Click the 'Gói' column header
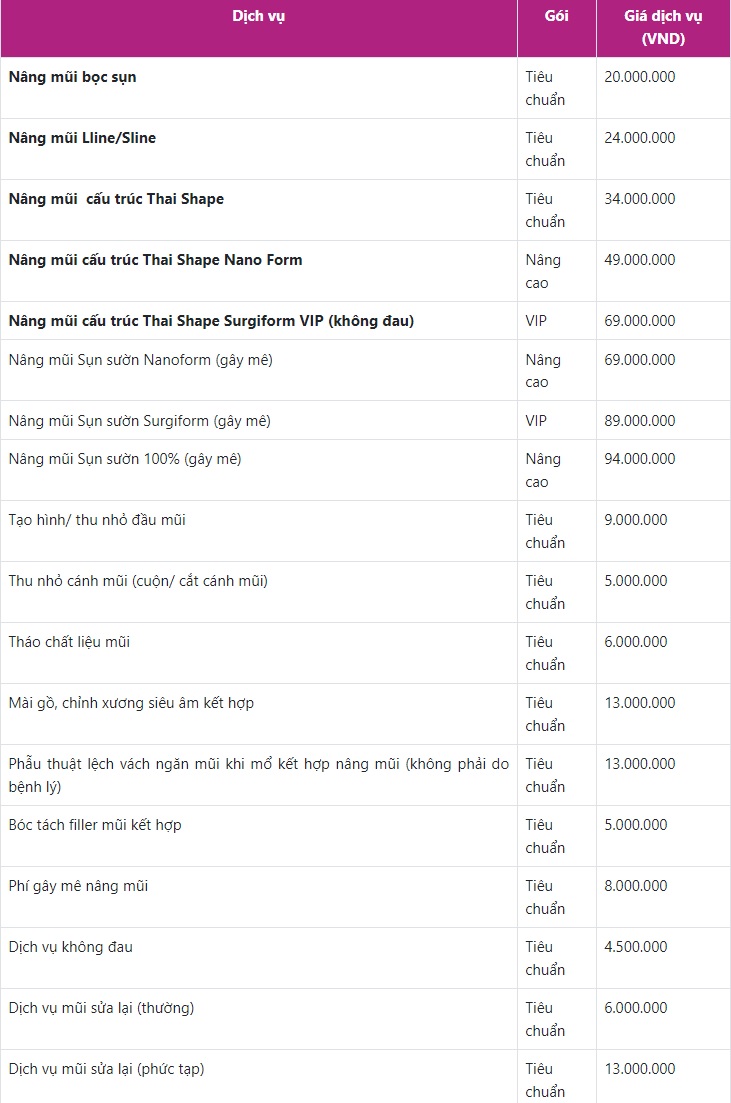The image size is (731, 1103). tap(556, 17)
